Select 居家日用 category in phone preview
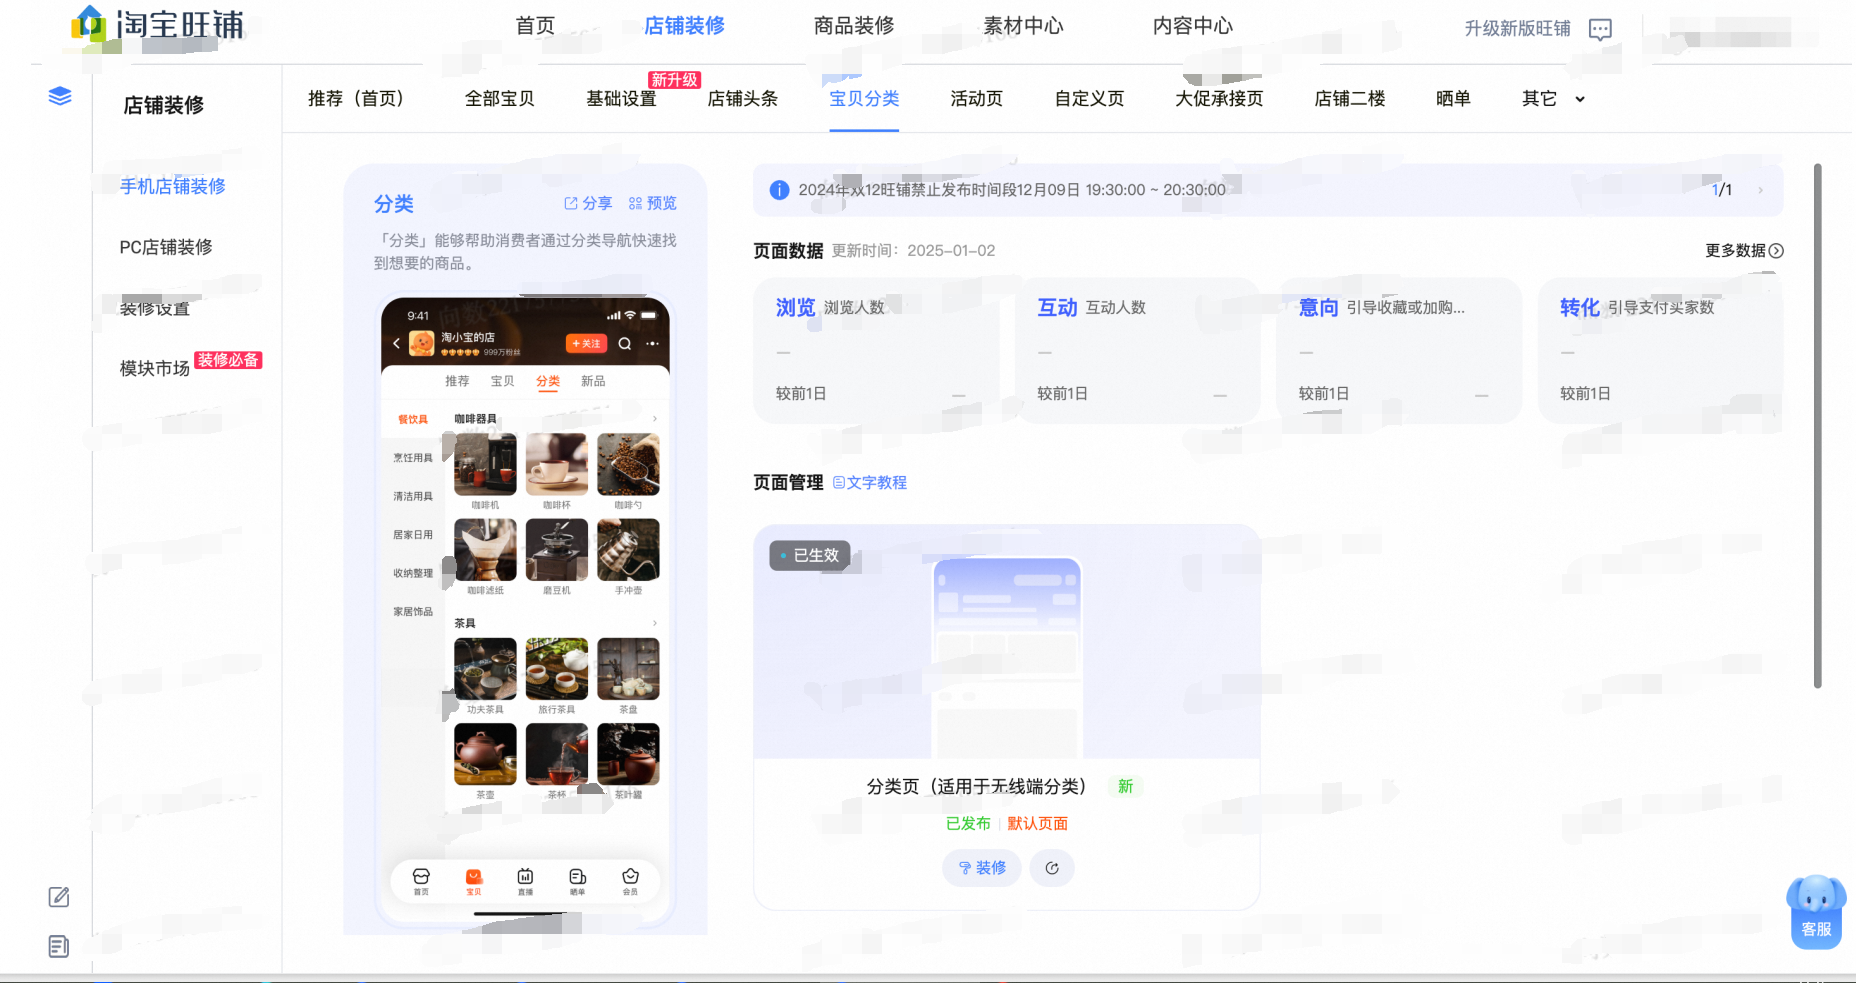The height and width of the screenshot is (983, 1856). (x=413, y=535)
